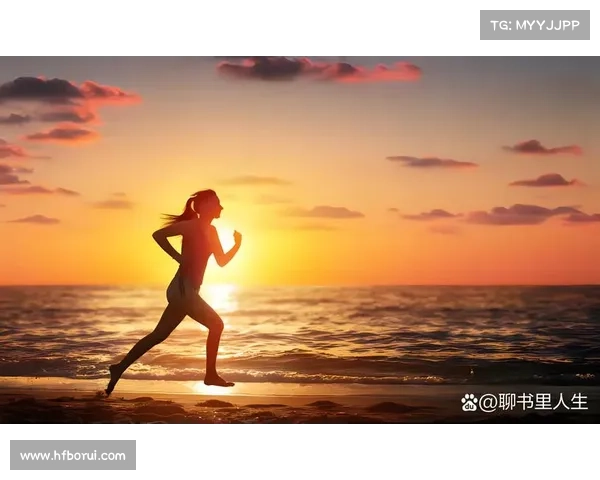
Task: Click the paw icon in the watermark
Action: coord(469,402)
